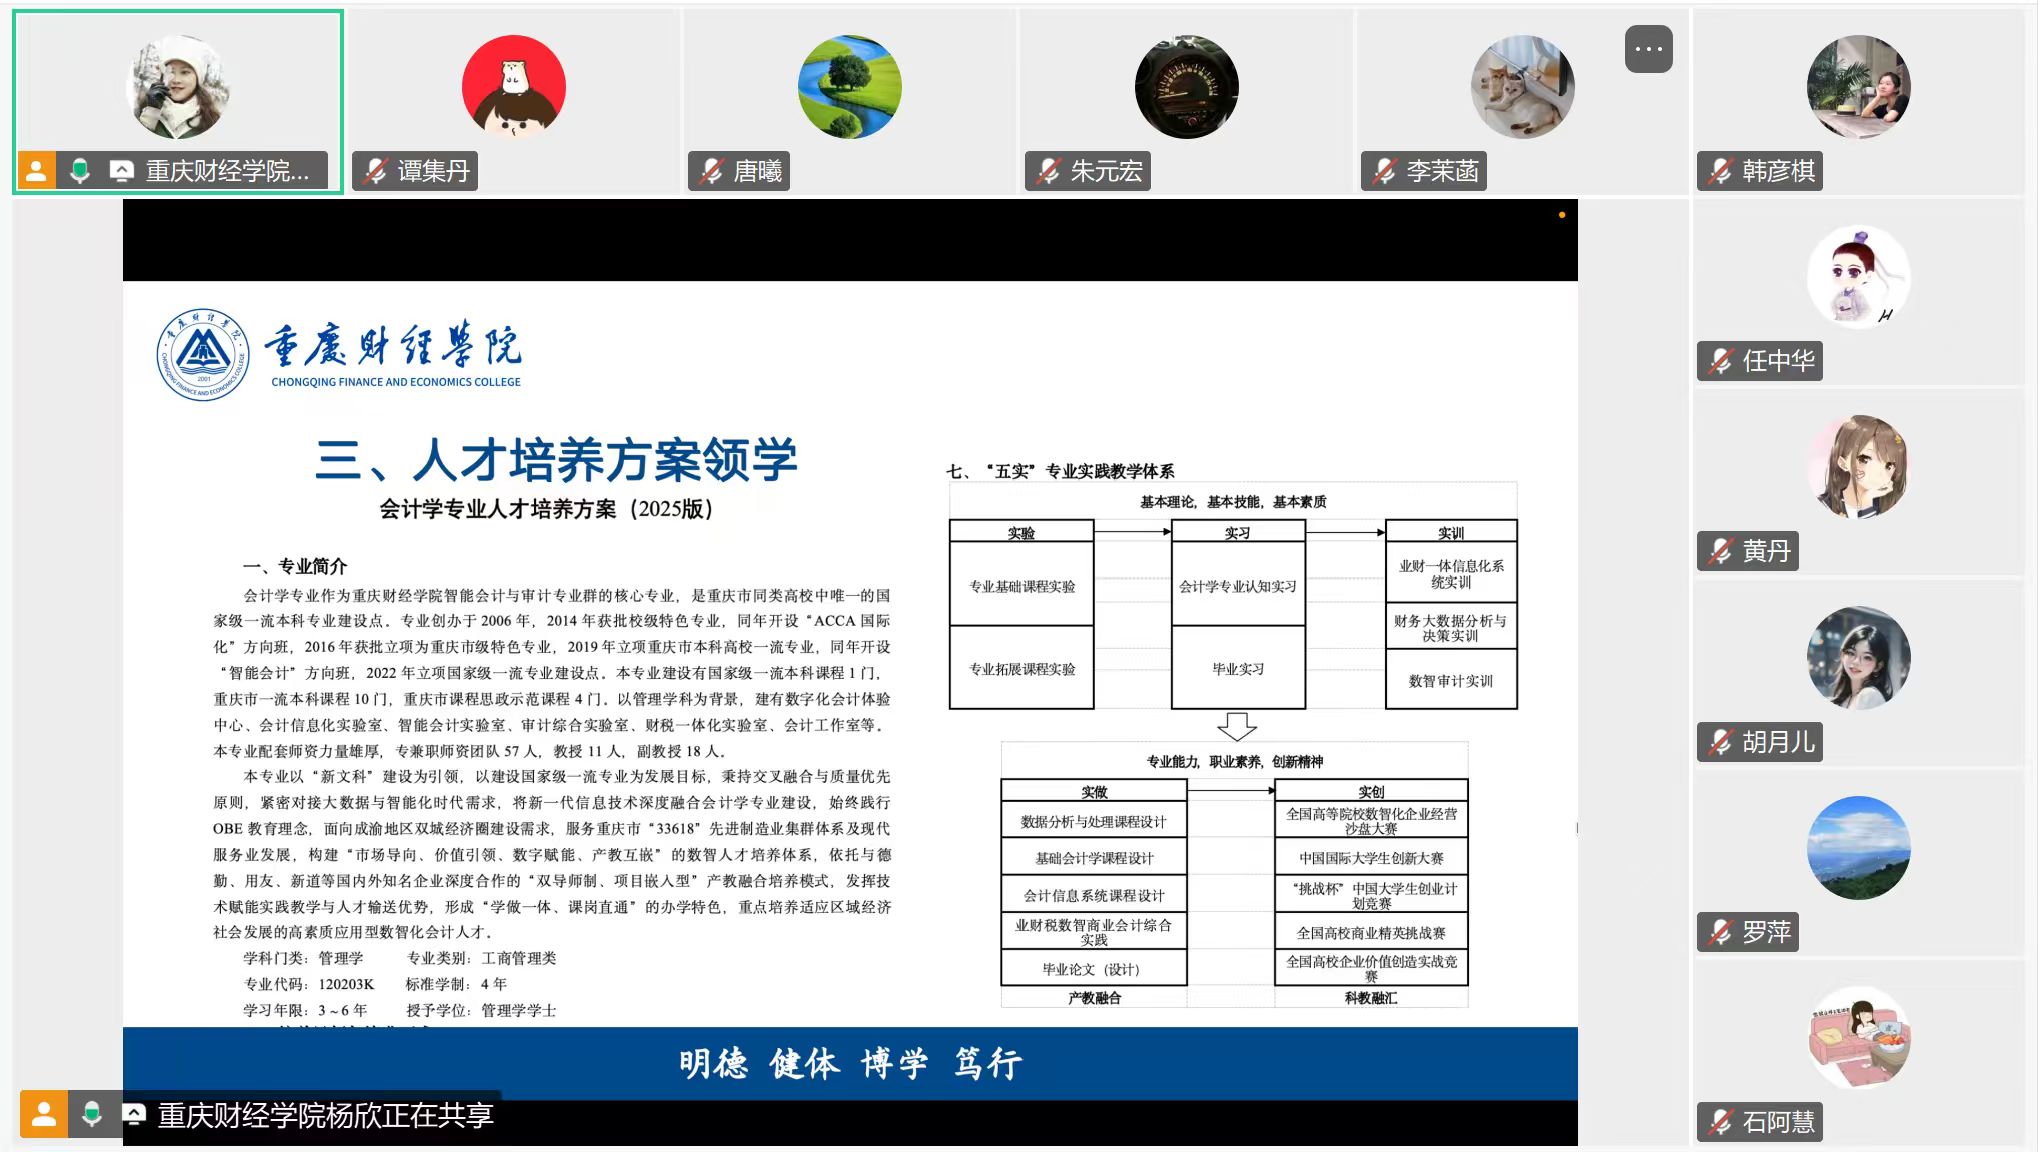Select 韩彦棋's avatar photo
Image resolution: width=2038 pixels, height=1152 pixels.
(1859, 87)
